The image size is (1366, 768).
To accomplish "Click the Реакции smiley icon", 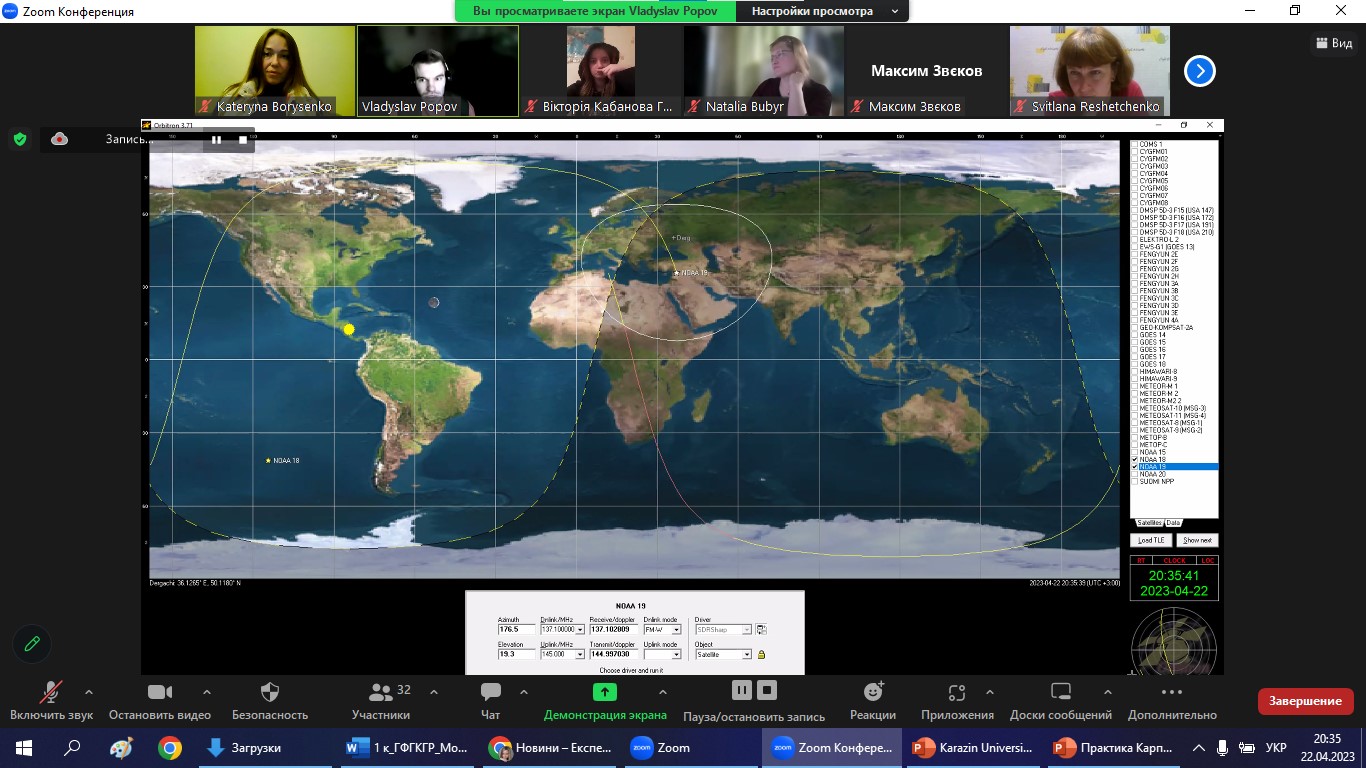I will point(873,692).
